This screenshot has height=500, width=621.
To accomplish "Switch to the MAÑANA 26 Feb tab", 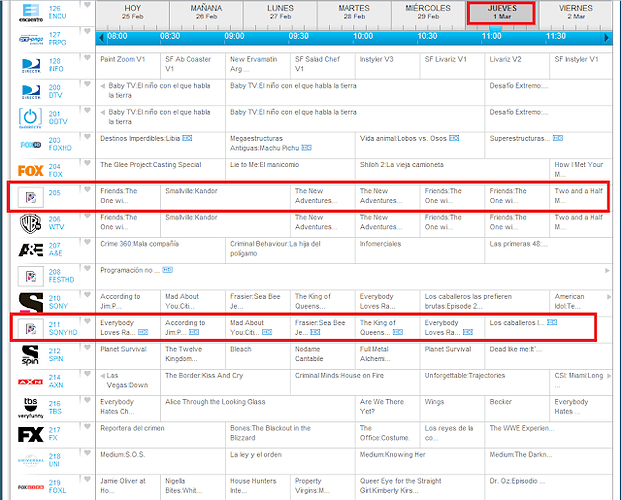I will [205, 12].
